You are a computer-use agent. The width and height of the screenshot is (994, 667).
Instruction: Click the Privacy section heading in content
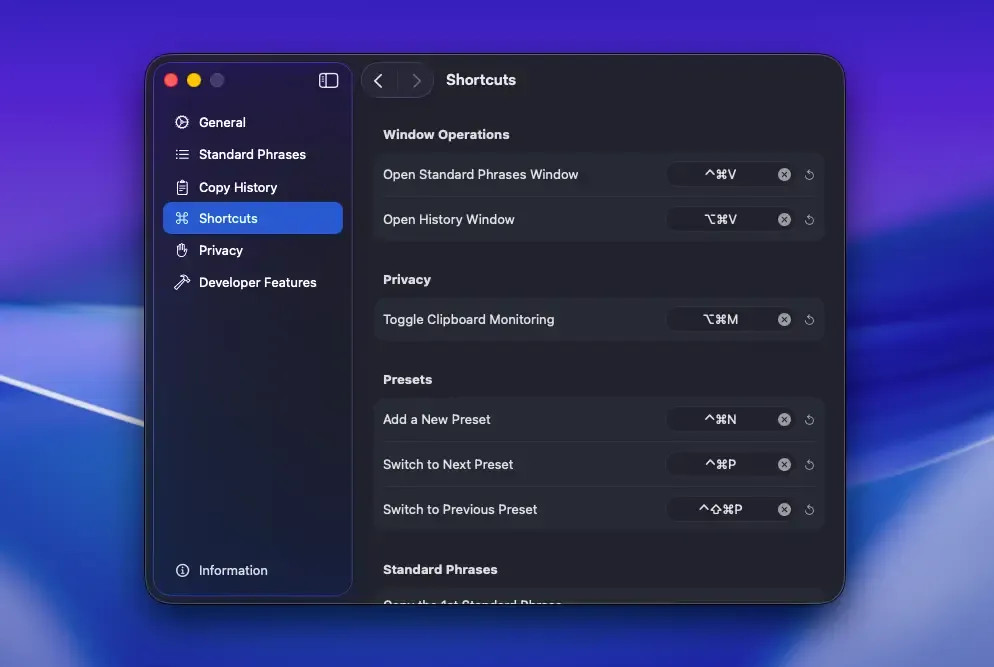click(406, 280)
